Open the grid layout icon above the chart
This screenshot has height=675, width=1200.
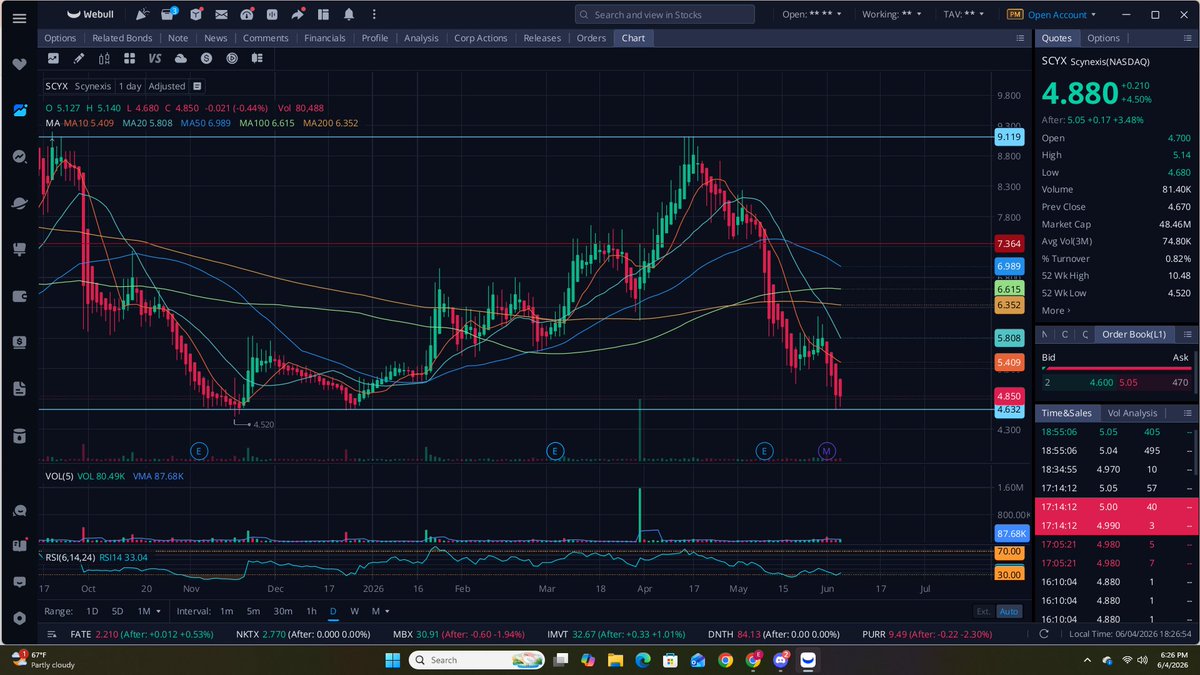[x=130, y=59]
